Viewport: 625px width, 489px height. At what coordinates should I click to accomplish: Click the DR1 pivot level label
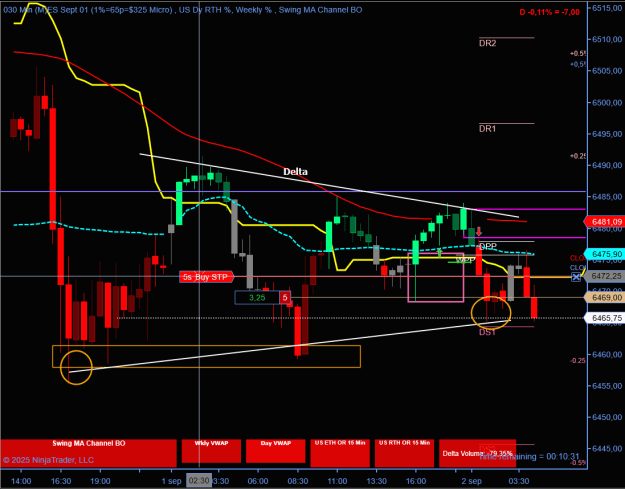(x=487, y=128)
